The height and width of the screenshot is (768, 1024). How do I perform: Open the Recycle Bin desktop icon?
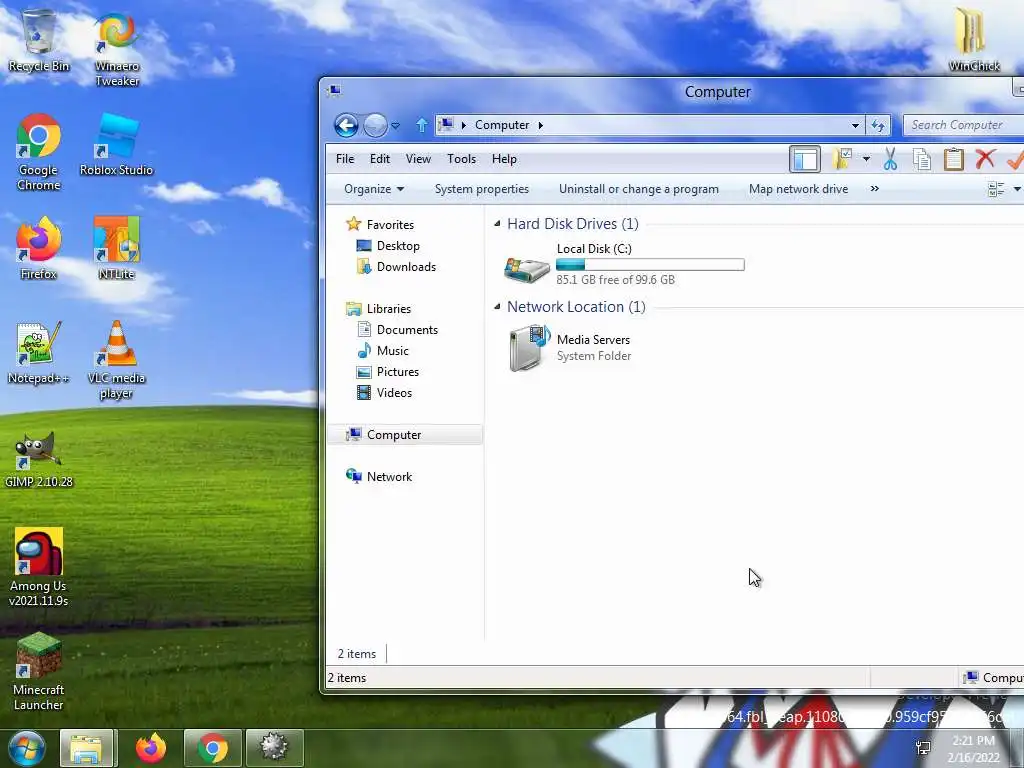[39, 39]
